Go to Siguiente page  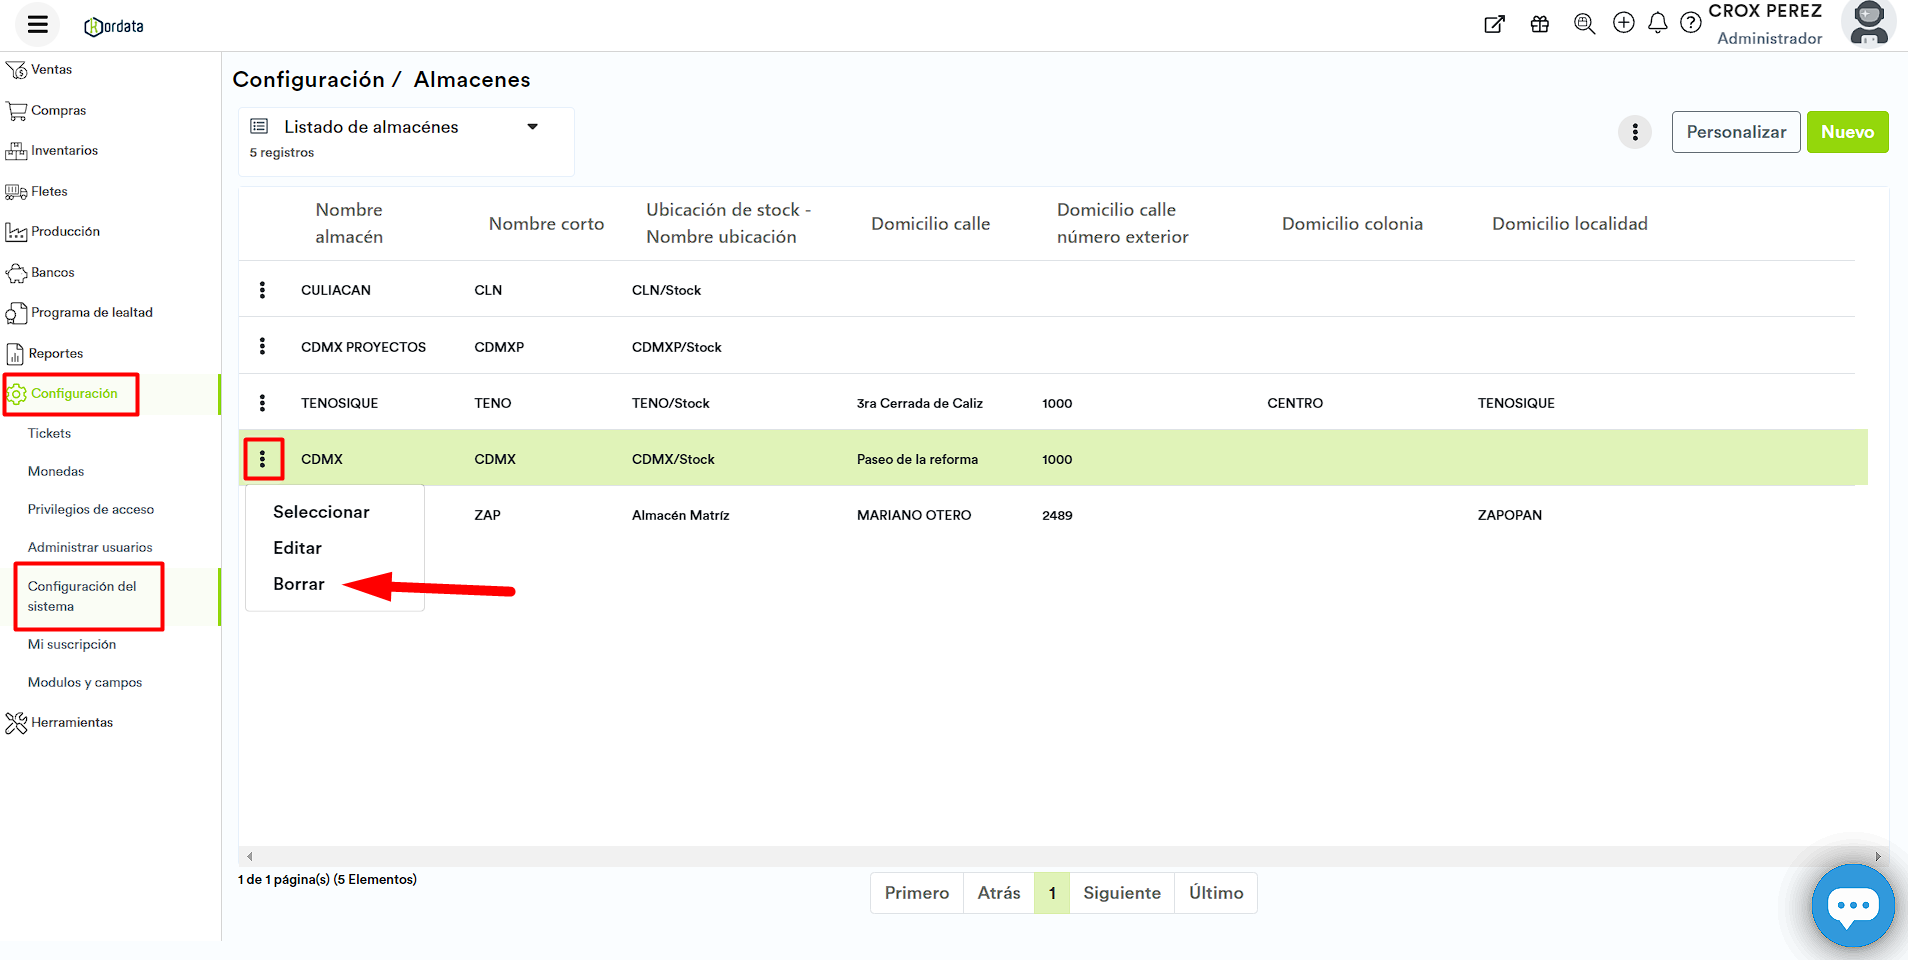coord(1121,893)
